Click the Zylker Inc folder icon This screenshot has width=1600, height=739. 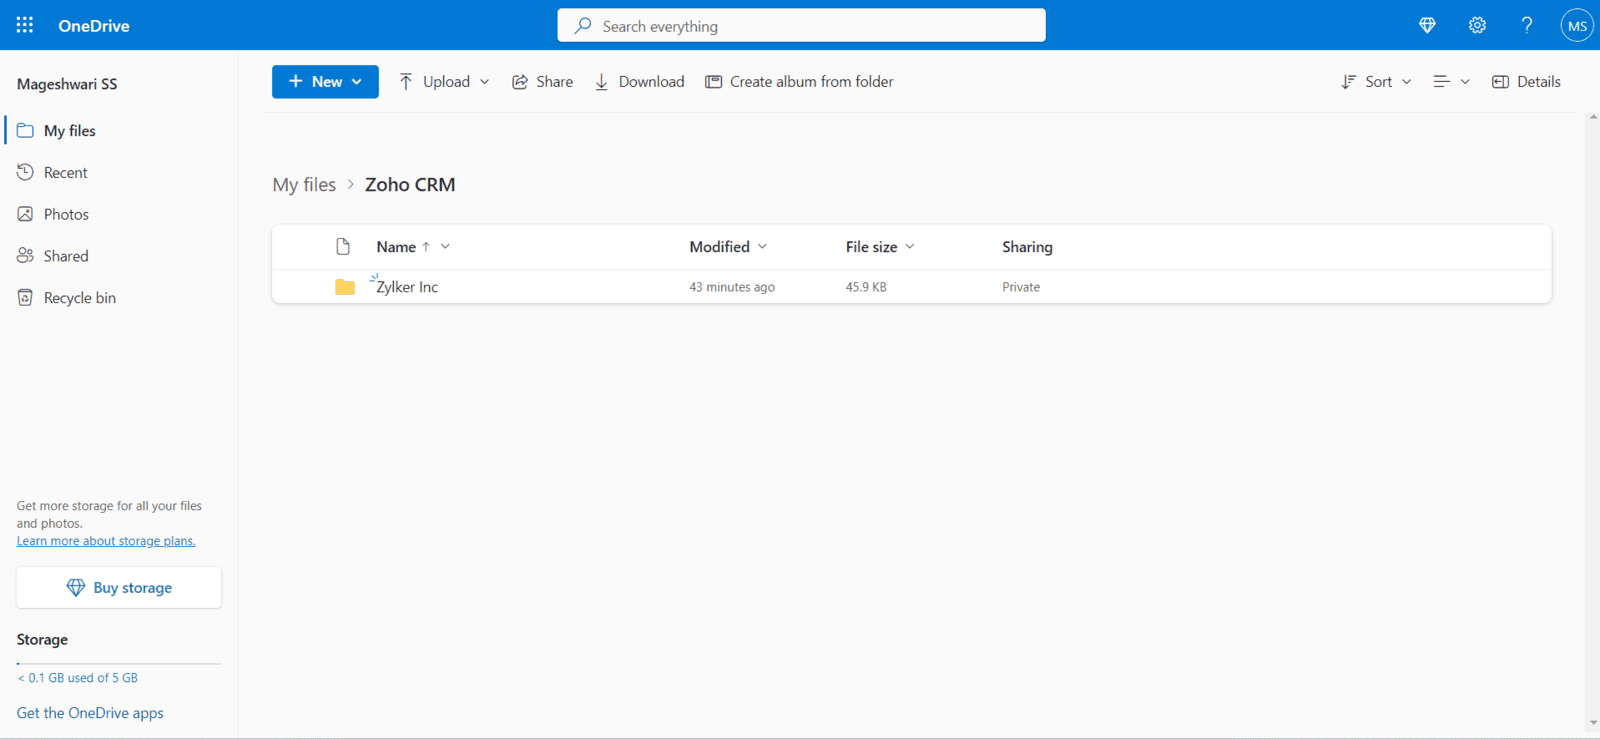coord(345,287)
